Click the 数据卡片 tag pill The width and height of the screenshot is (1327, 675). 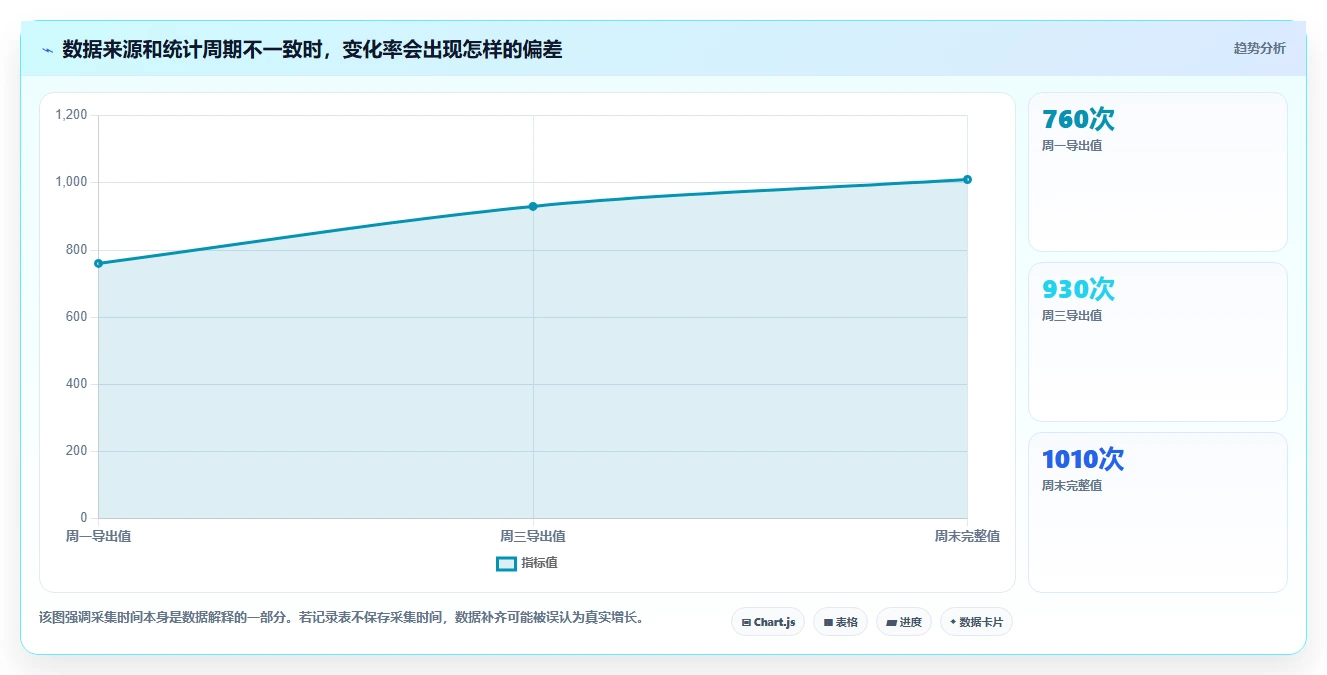click(x=976, y=622)
